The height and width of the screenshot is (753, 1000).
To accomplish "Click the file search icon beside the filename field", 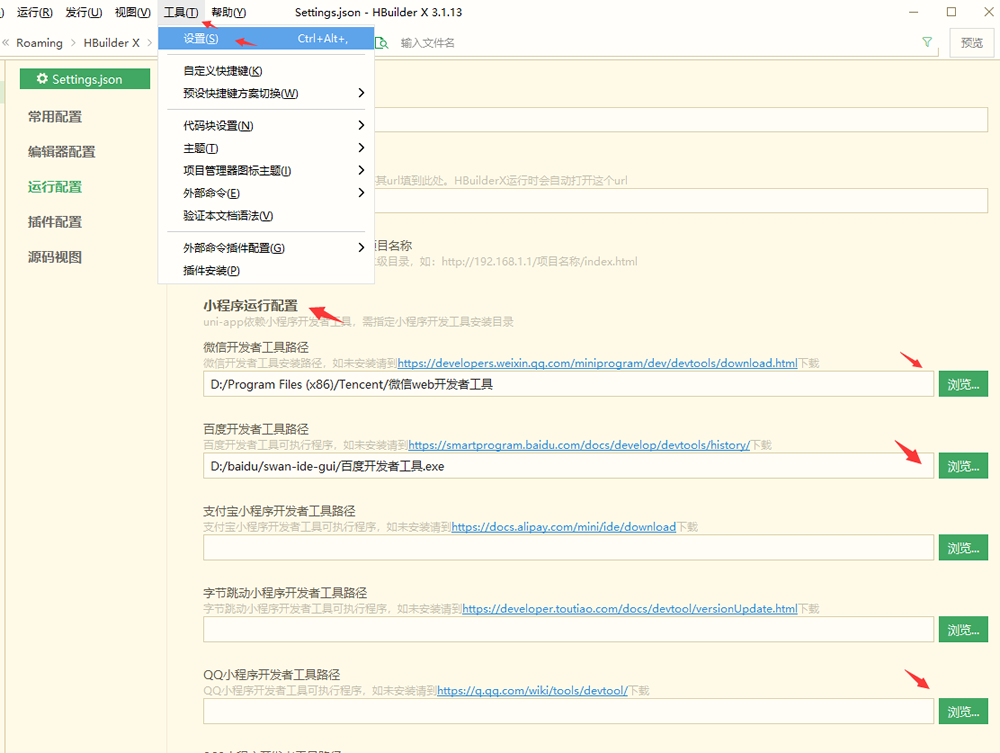I will (x=382, y=43).
